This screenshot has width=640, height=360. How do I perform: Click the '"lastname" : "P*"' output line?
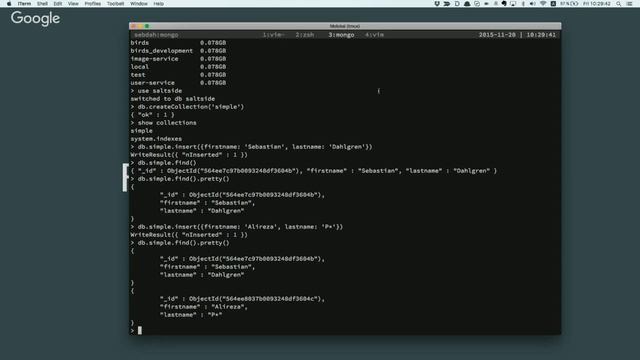click(191, 315)
